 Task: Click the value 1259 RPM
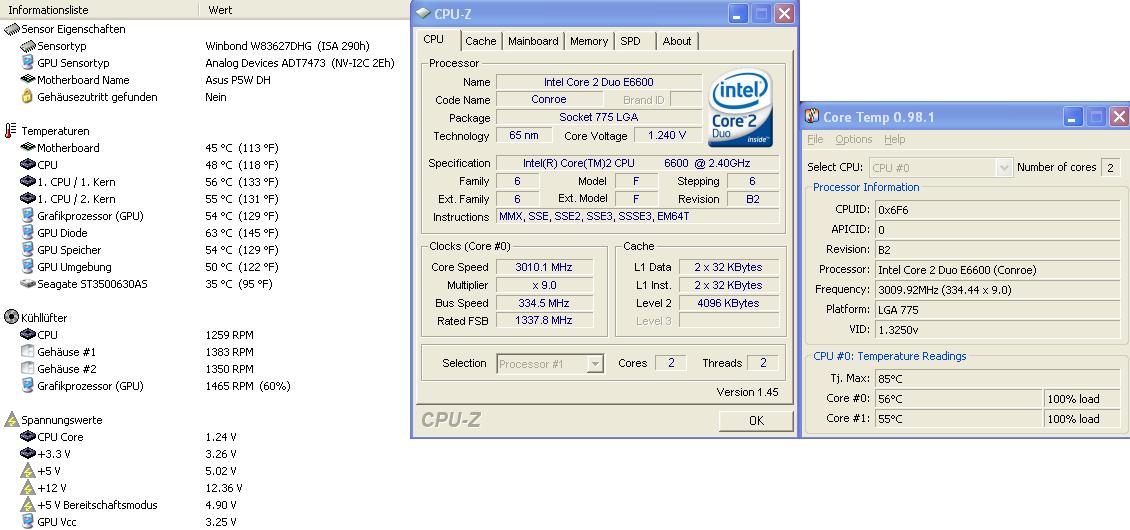229,335
